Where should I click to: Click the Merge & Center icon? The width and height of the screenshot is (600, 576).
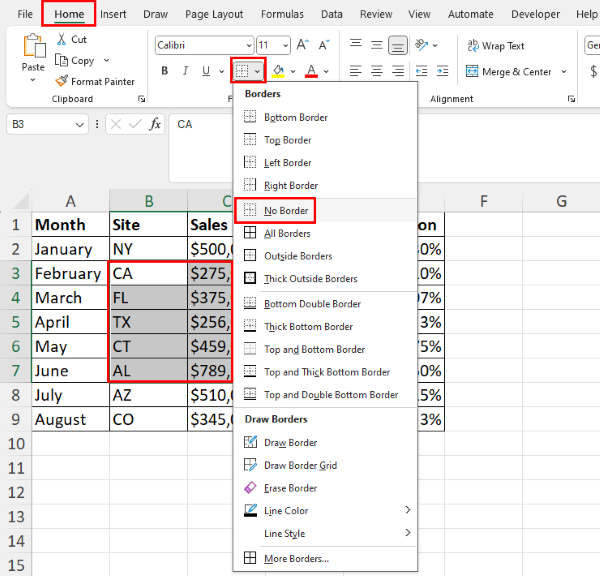(x=471, y=72)
